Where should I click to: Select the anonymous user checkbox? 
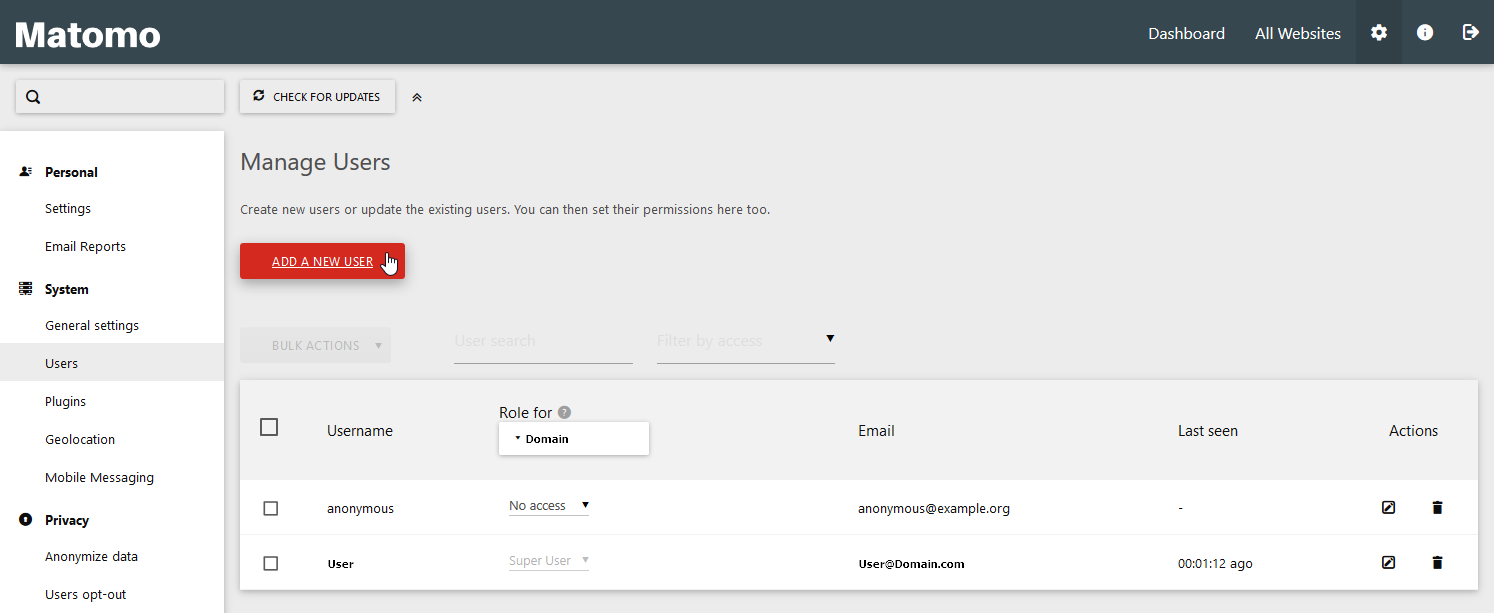[x=270, y=509]
